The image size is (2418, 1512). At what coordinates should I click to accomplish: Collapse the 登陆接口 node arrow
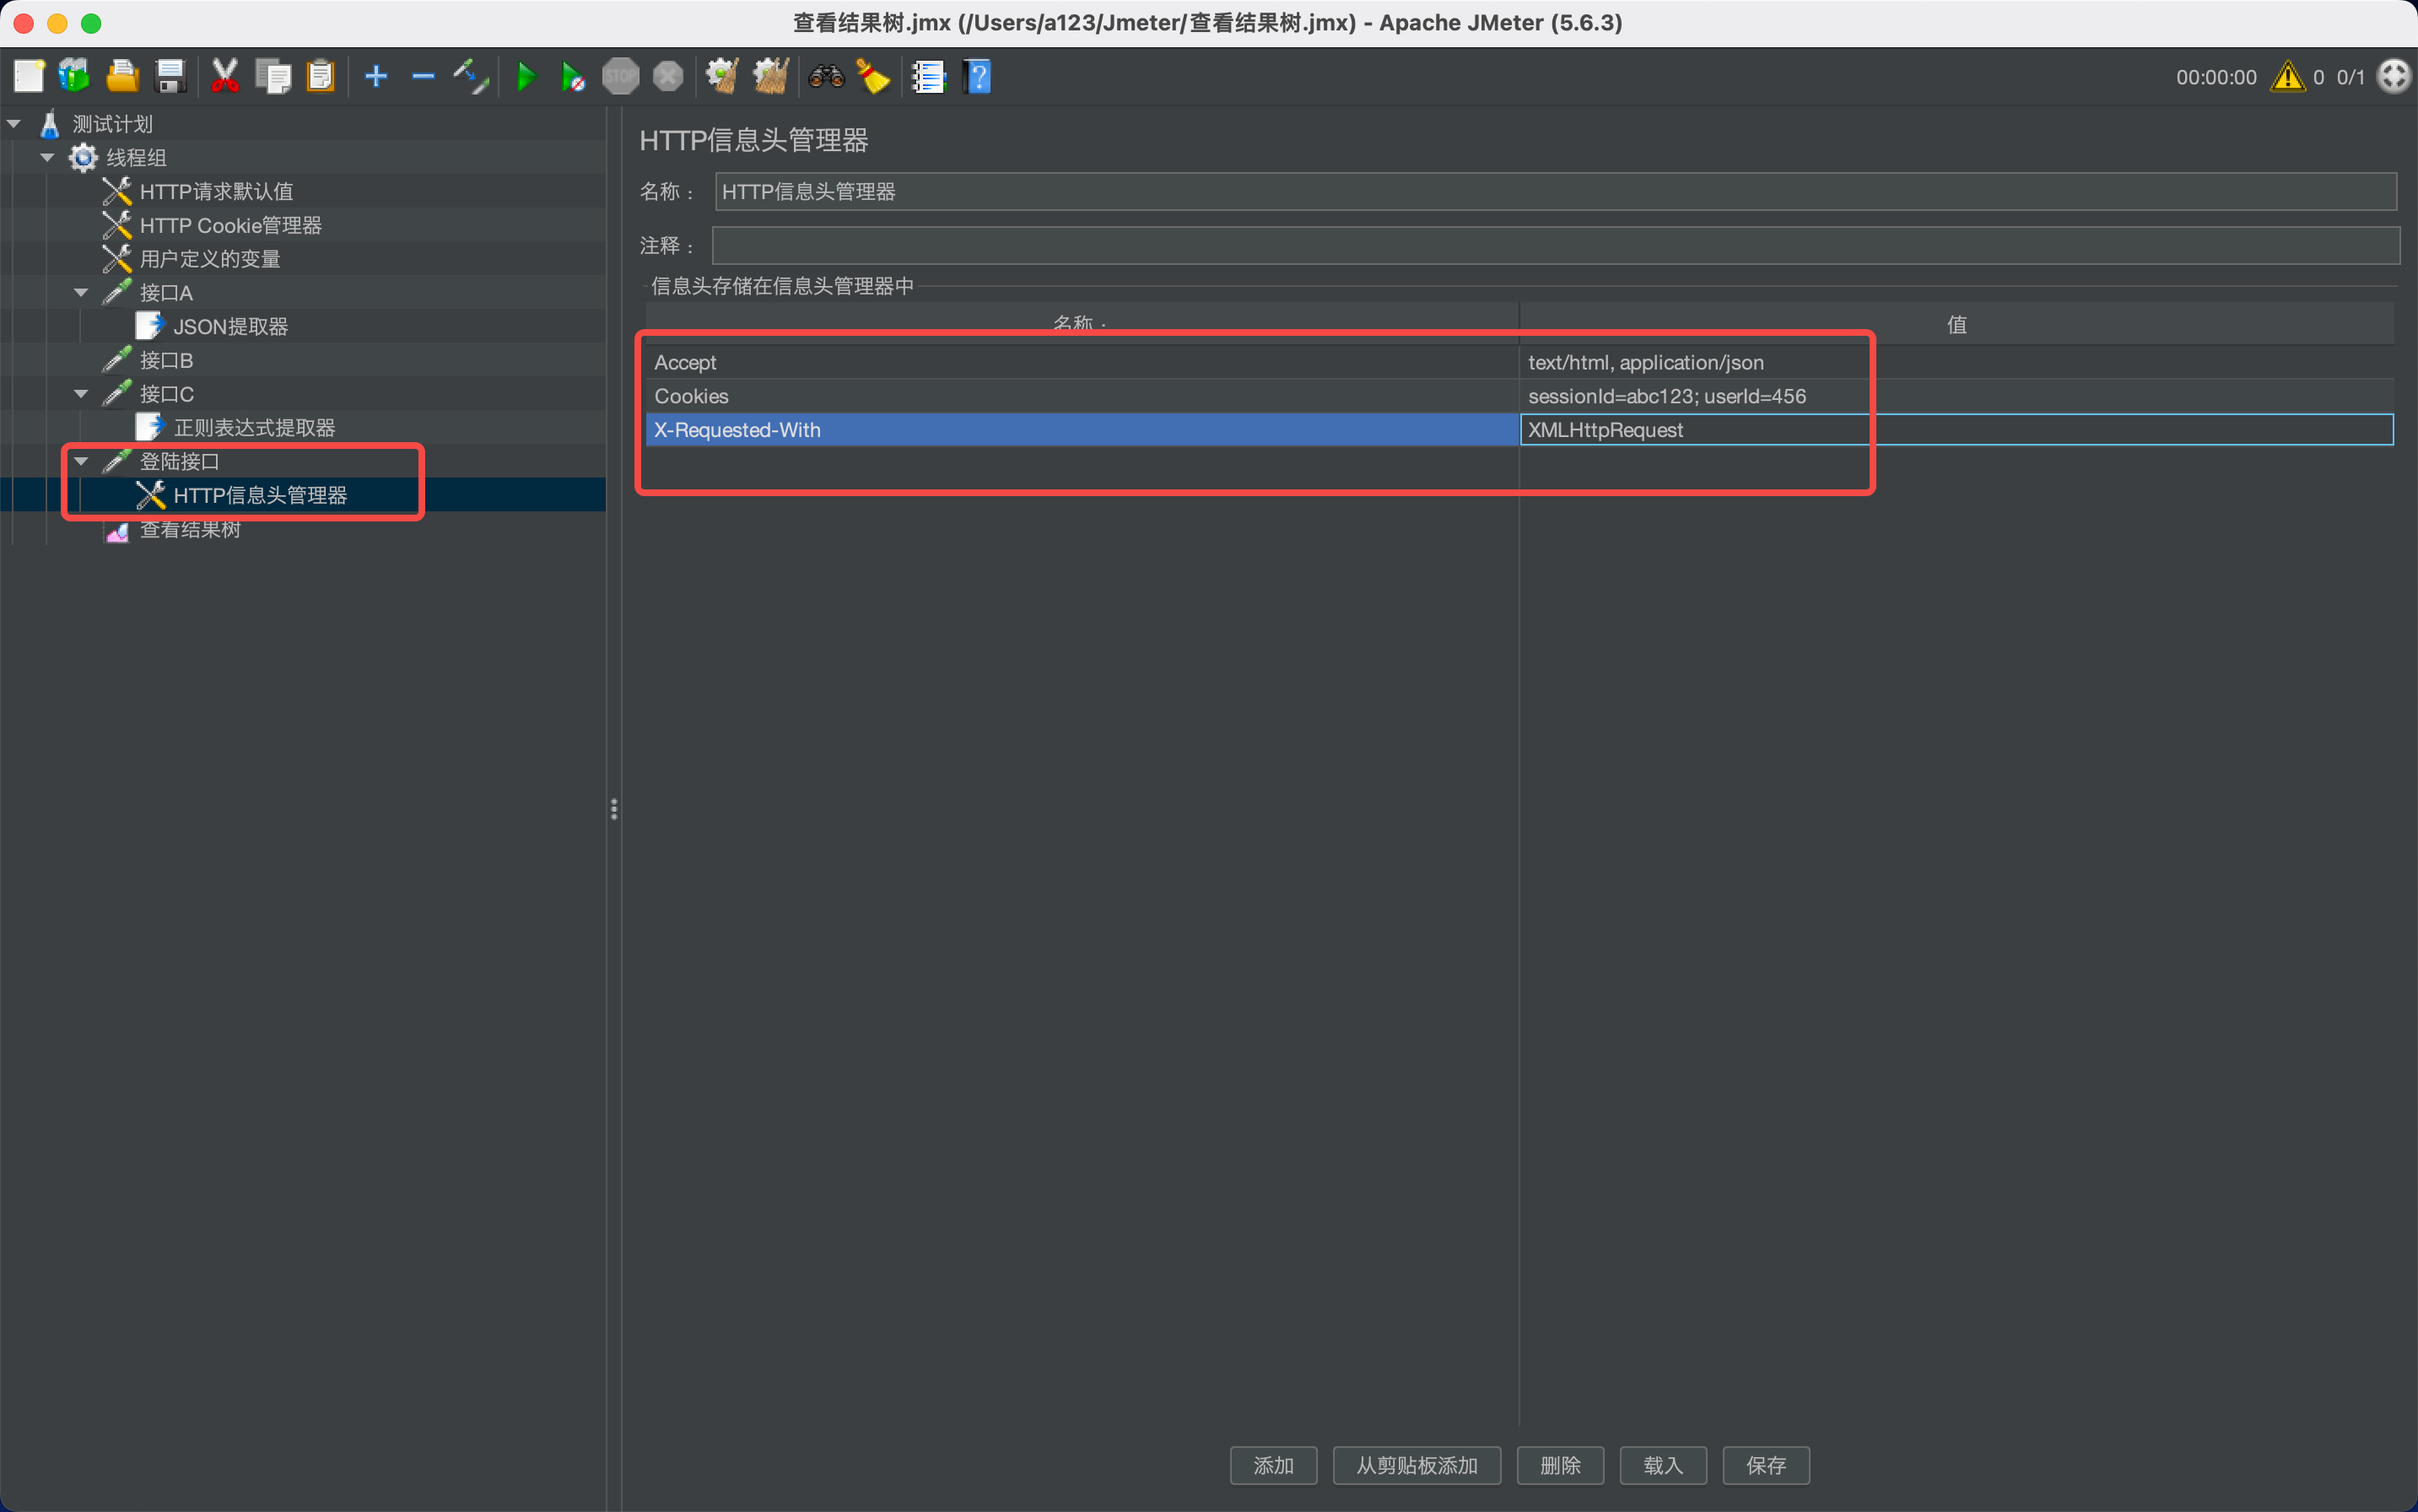[x=81, y=461]
